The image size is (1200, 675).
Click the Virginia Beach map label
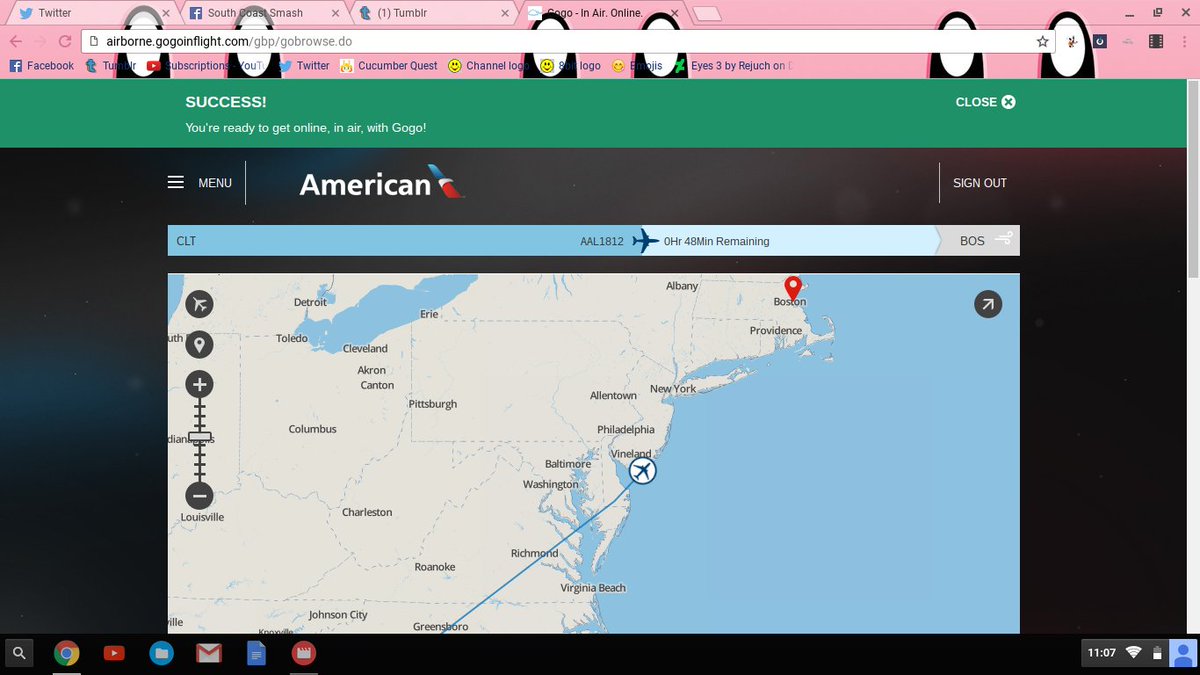(x=593, y=588)
